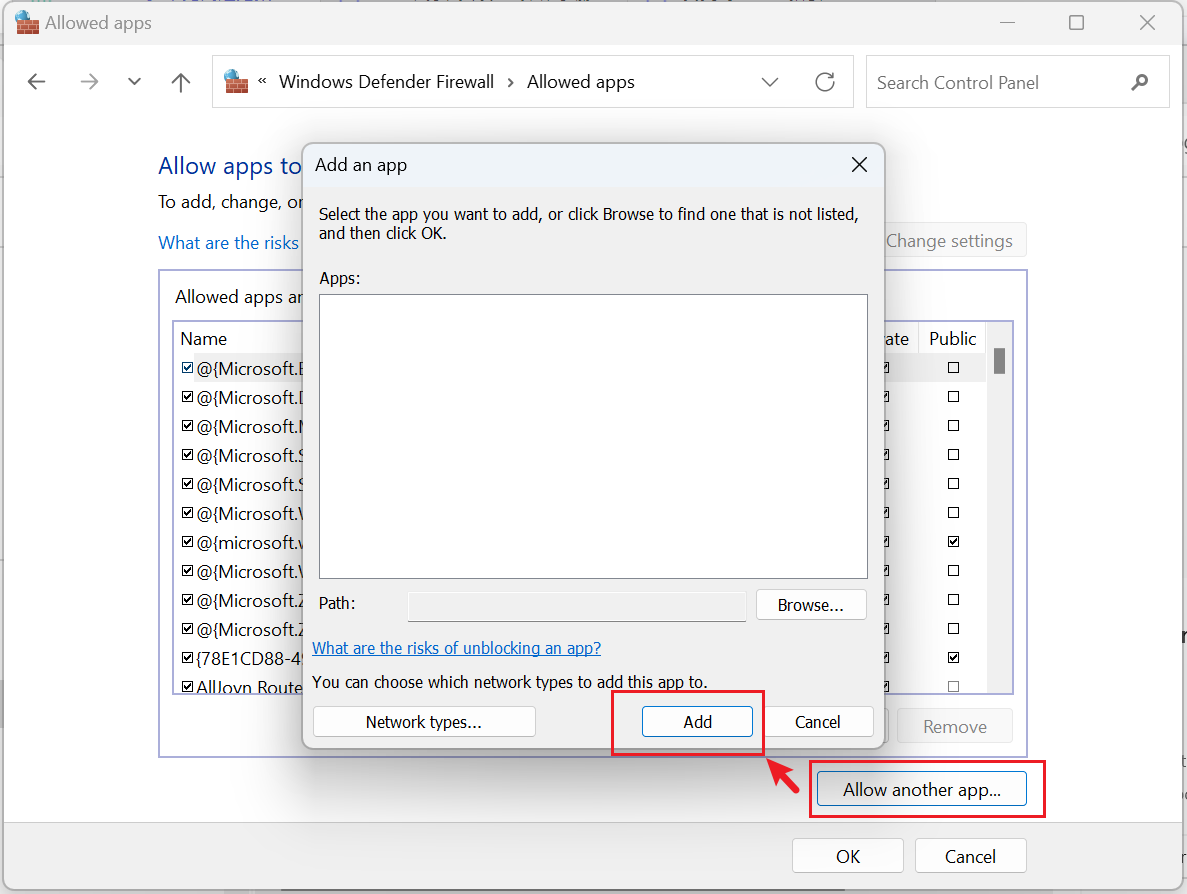
Task: Click the Path text field
Action: [577, 606]
